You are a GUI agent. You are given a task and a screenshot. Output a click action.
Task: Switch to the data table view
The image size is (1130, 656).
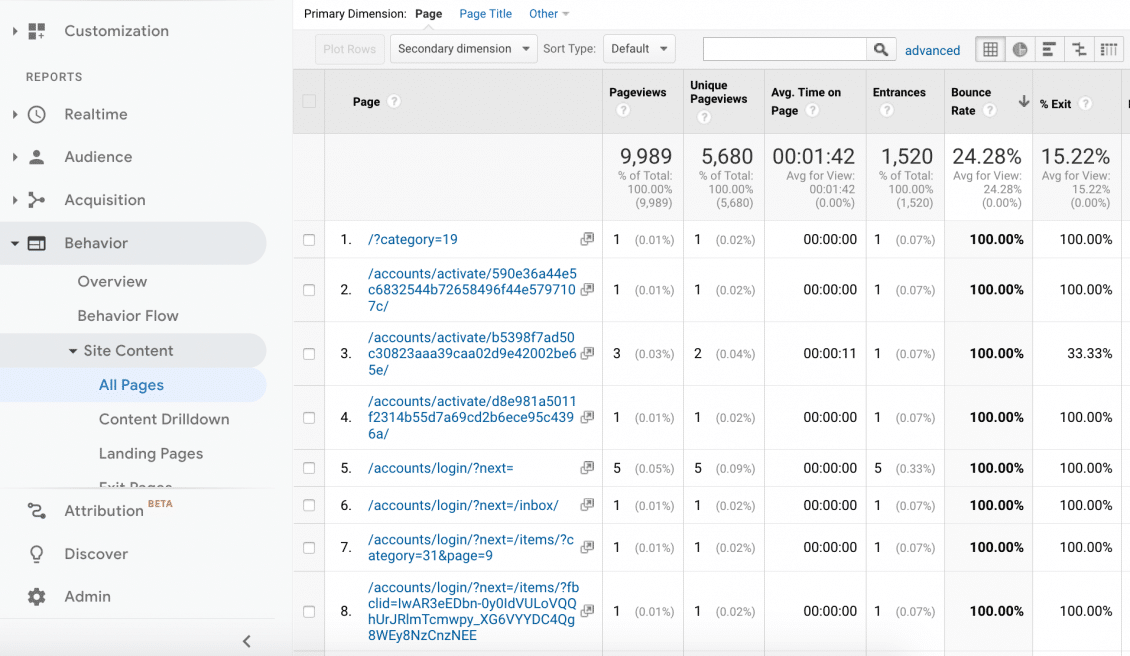tap(990, 49)
